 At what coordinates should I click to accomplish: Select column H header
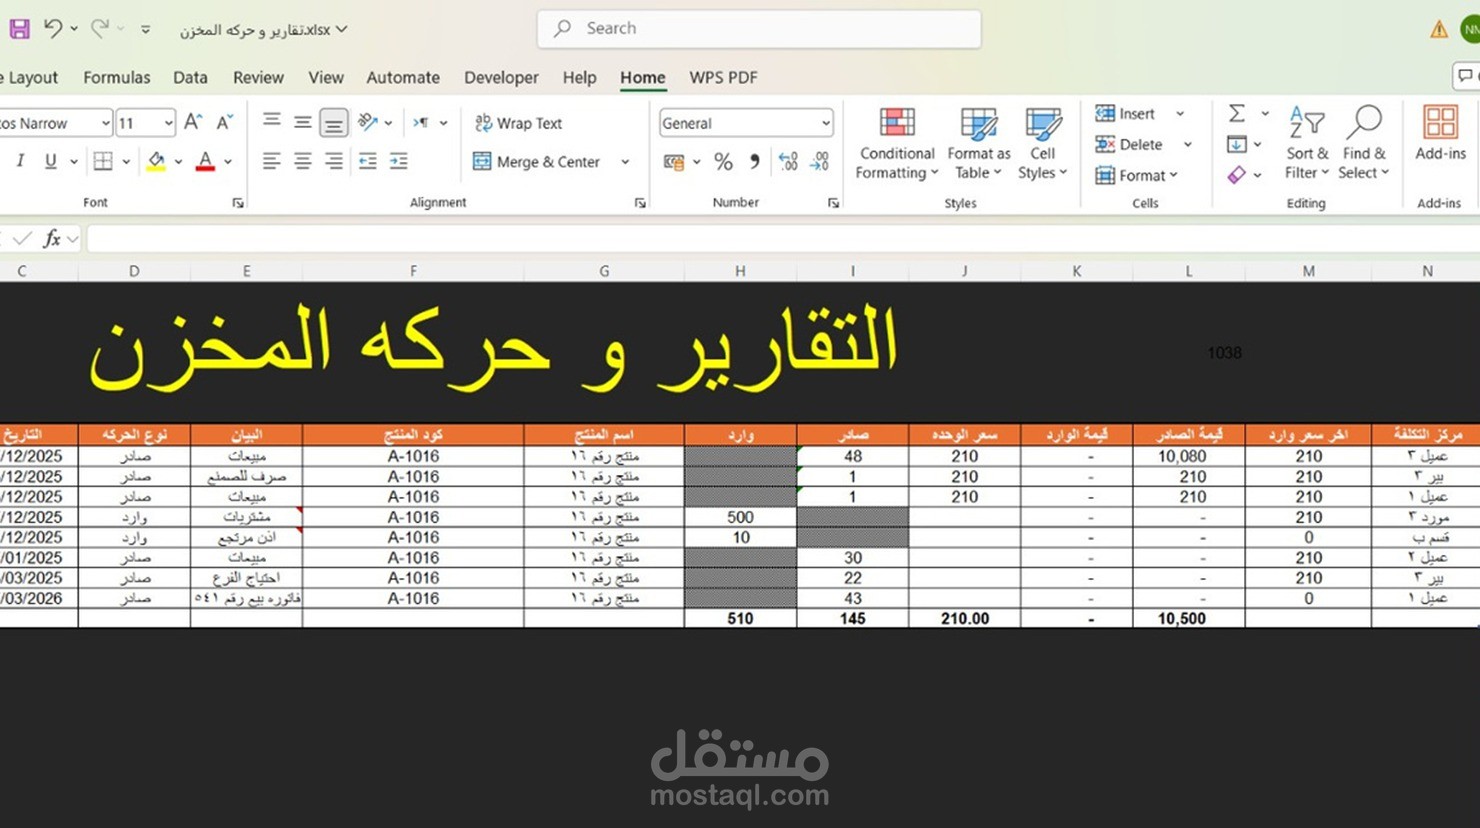pos(740,271)
